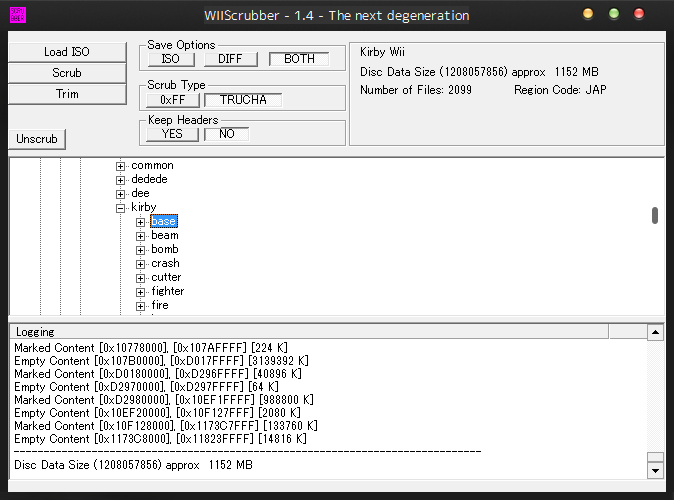The height and width of the screenshot is (500, 674).
Task: Click the info panel Disc Data Size line
Action: (479, 72)
